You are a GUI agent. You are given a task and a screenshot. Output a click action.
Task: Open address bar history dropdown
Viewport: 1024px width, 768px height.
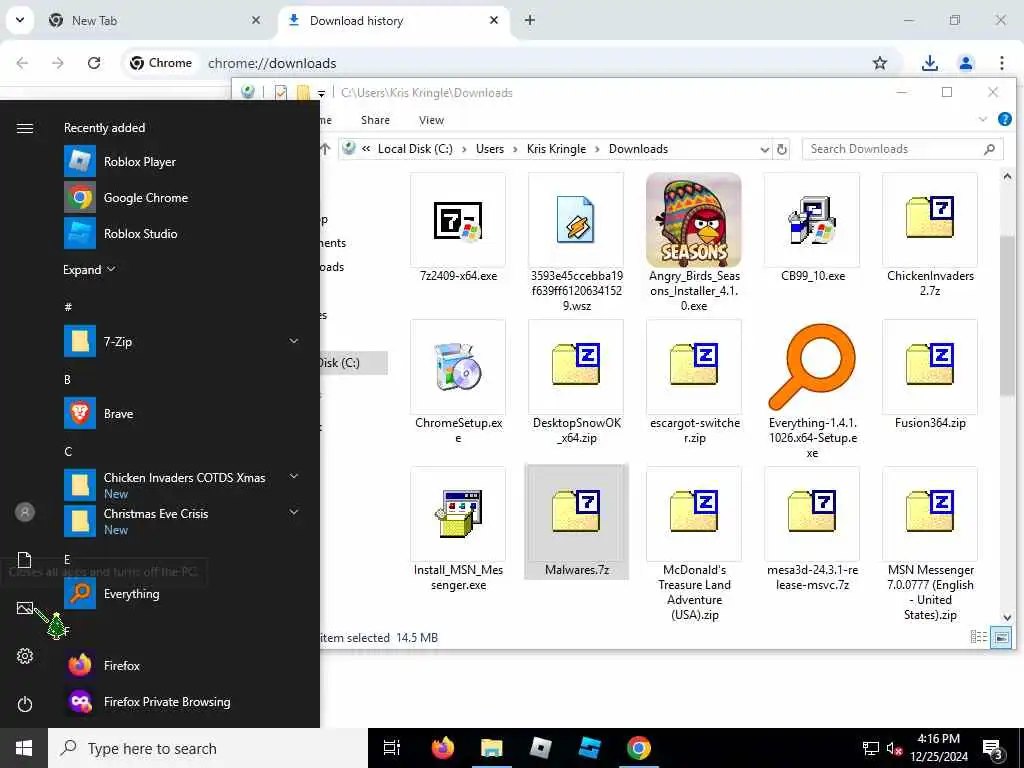coord(764,150)
